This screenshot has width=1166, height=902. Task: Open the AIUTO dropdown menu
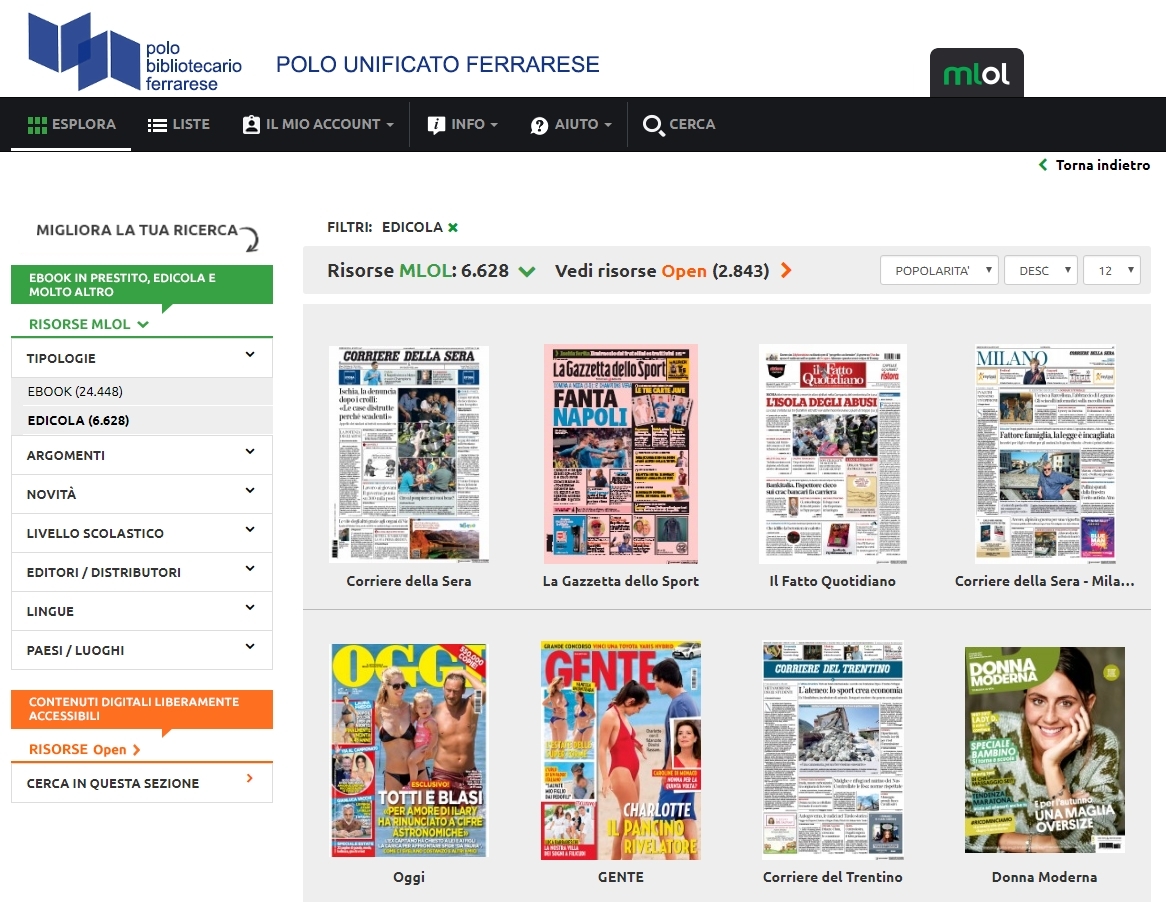(x=571, y=124)
